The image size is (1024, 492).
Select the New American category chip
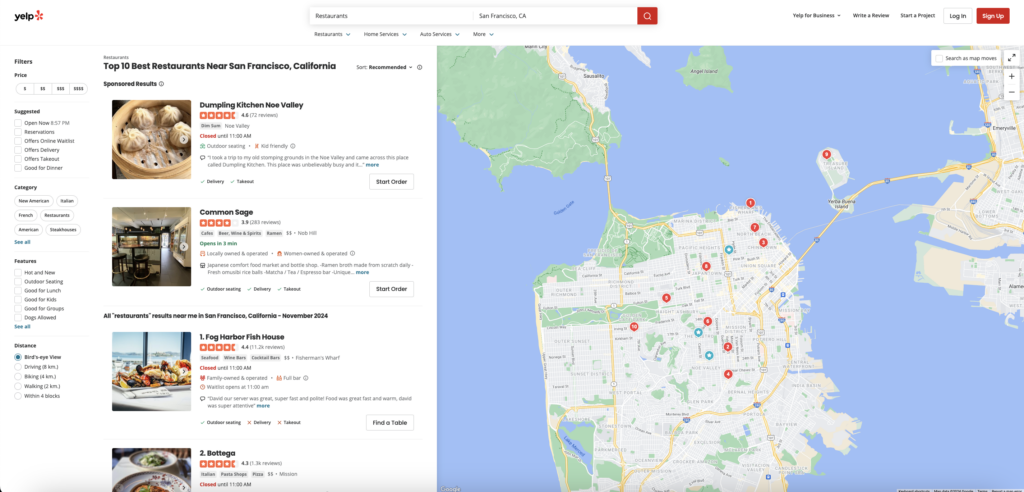[34, 201]
